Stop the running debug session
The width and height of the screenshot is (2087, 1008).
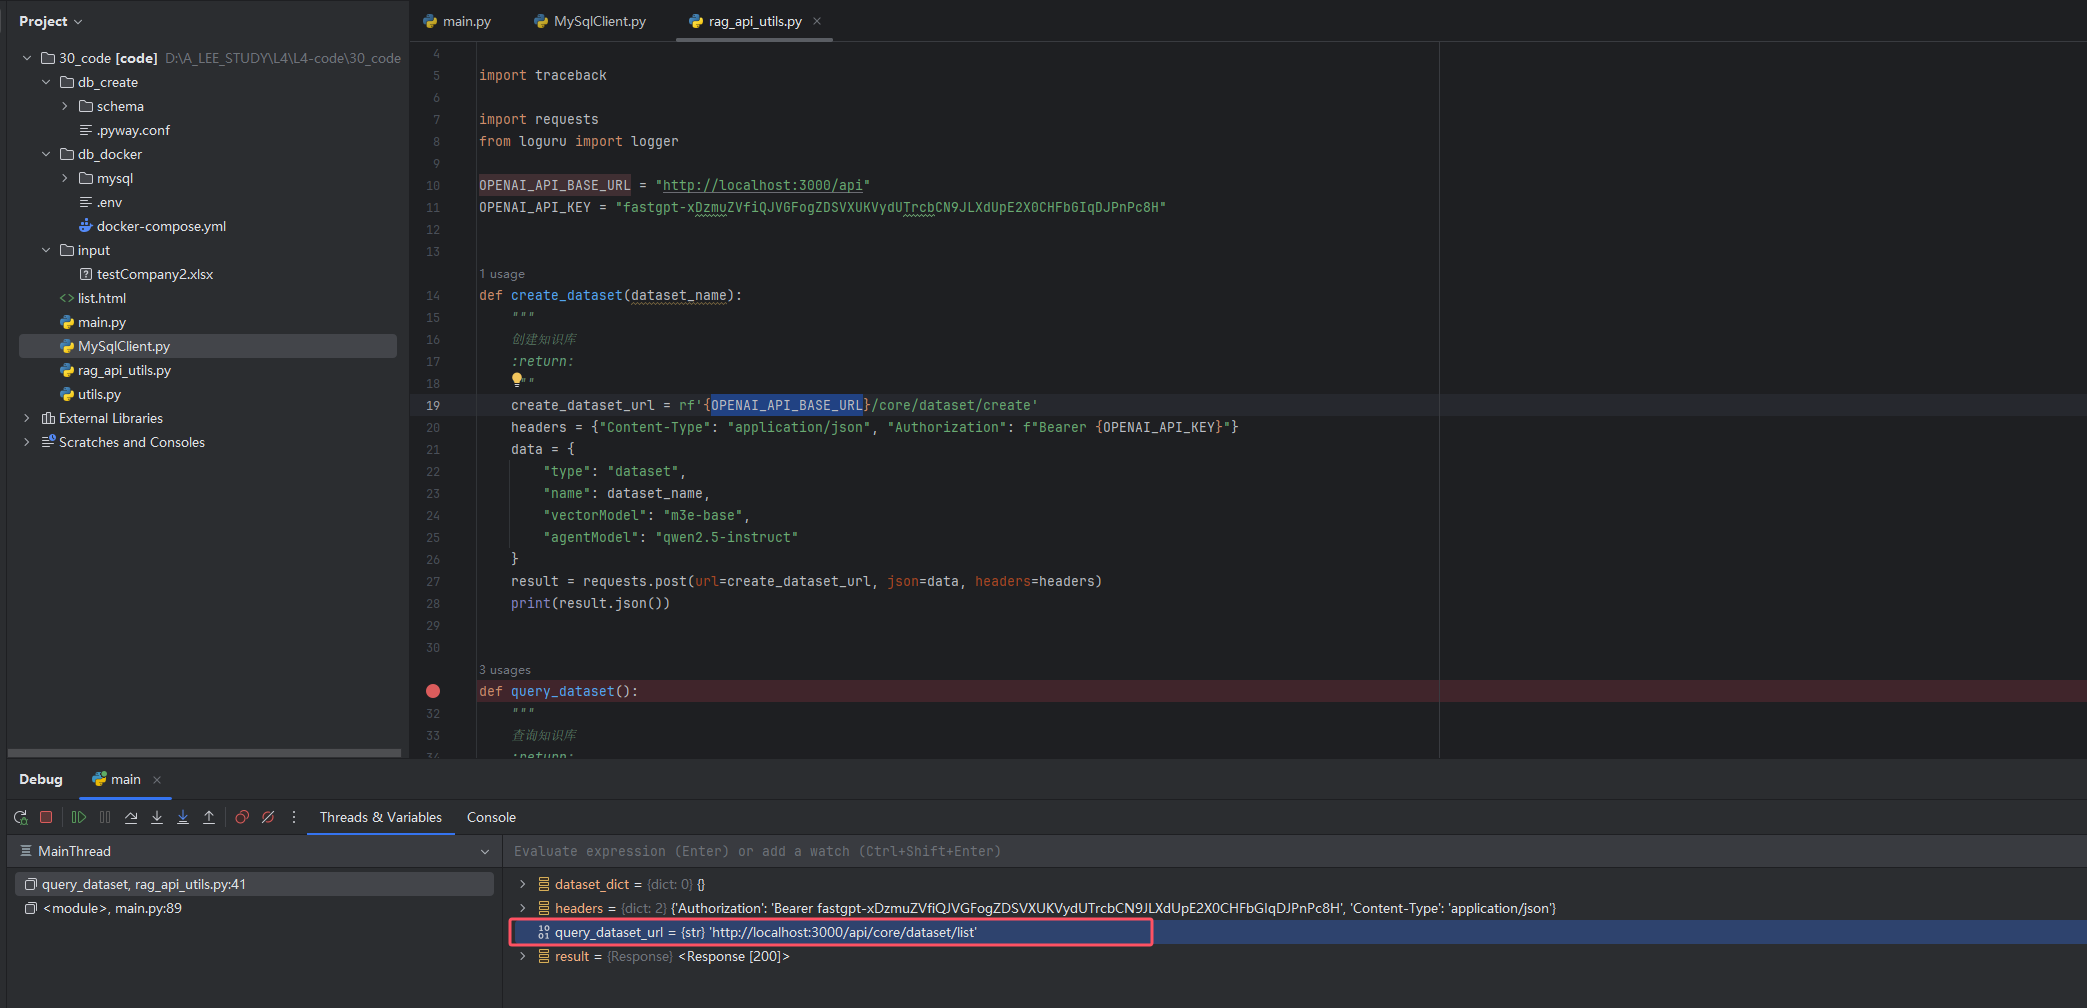click(x=46, y=817)
